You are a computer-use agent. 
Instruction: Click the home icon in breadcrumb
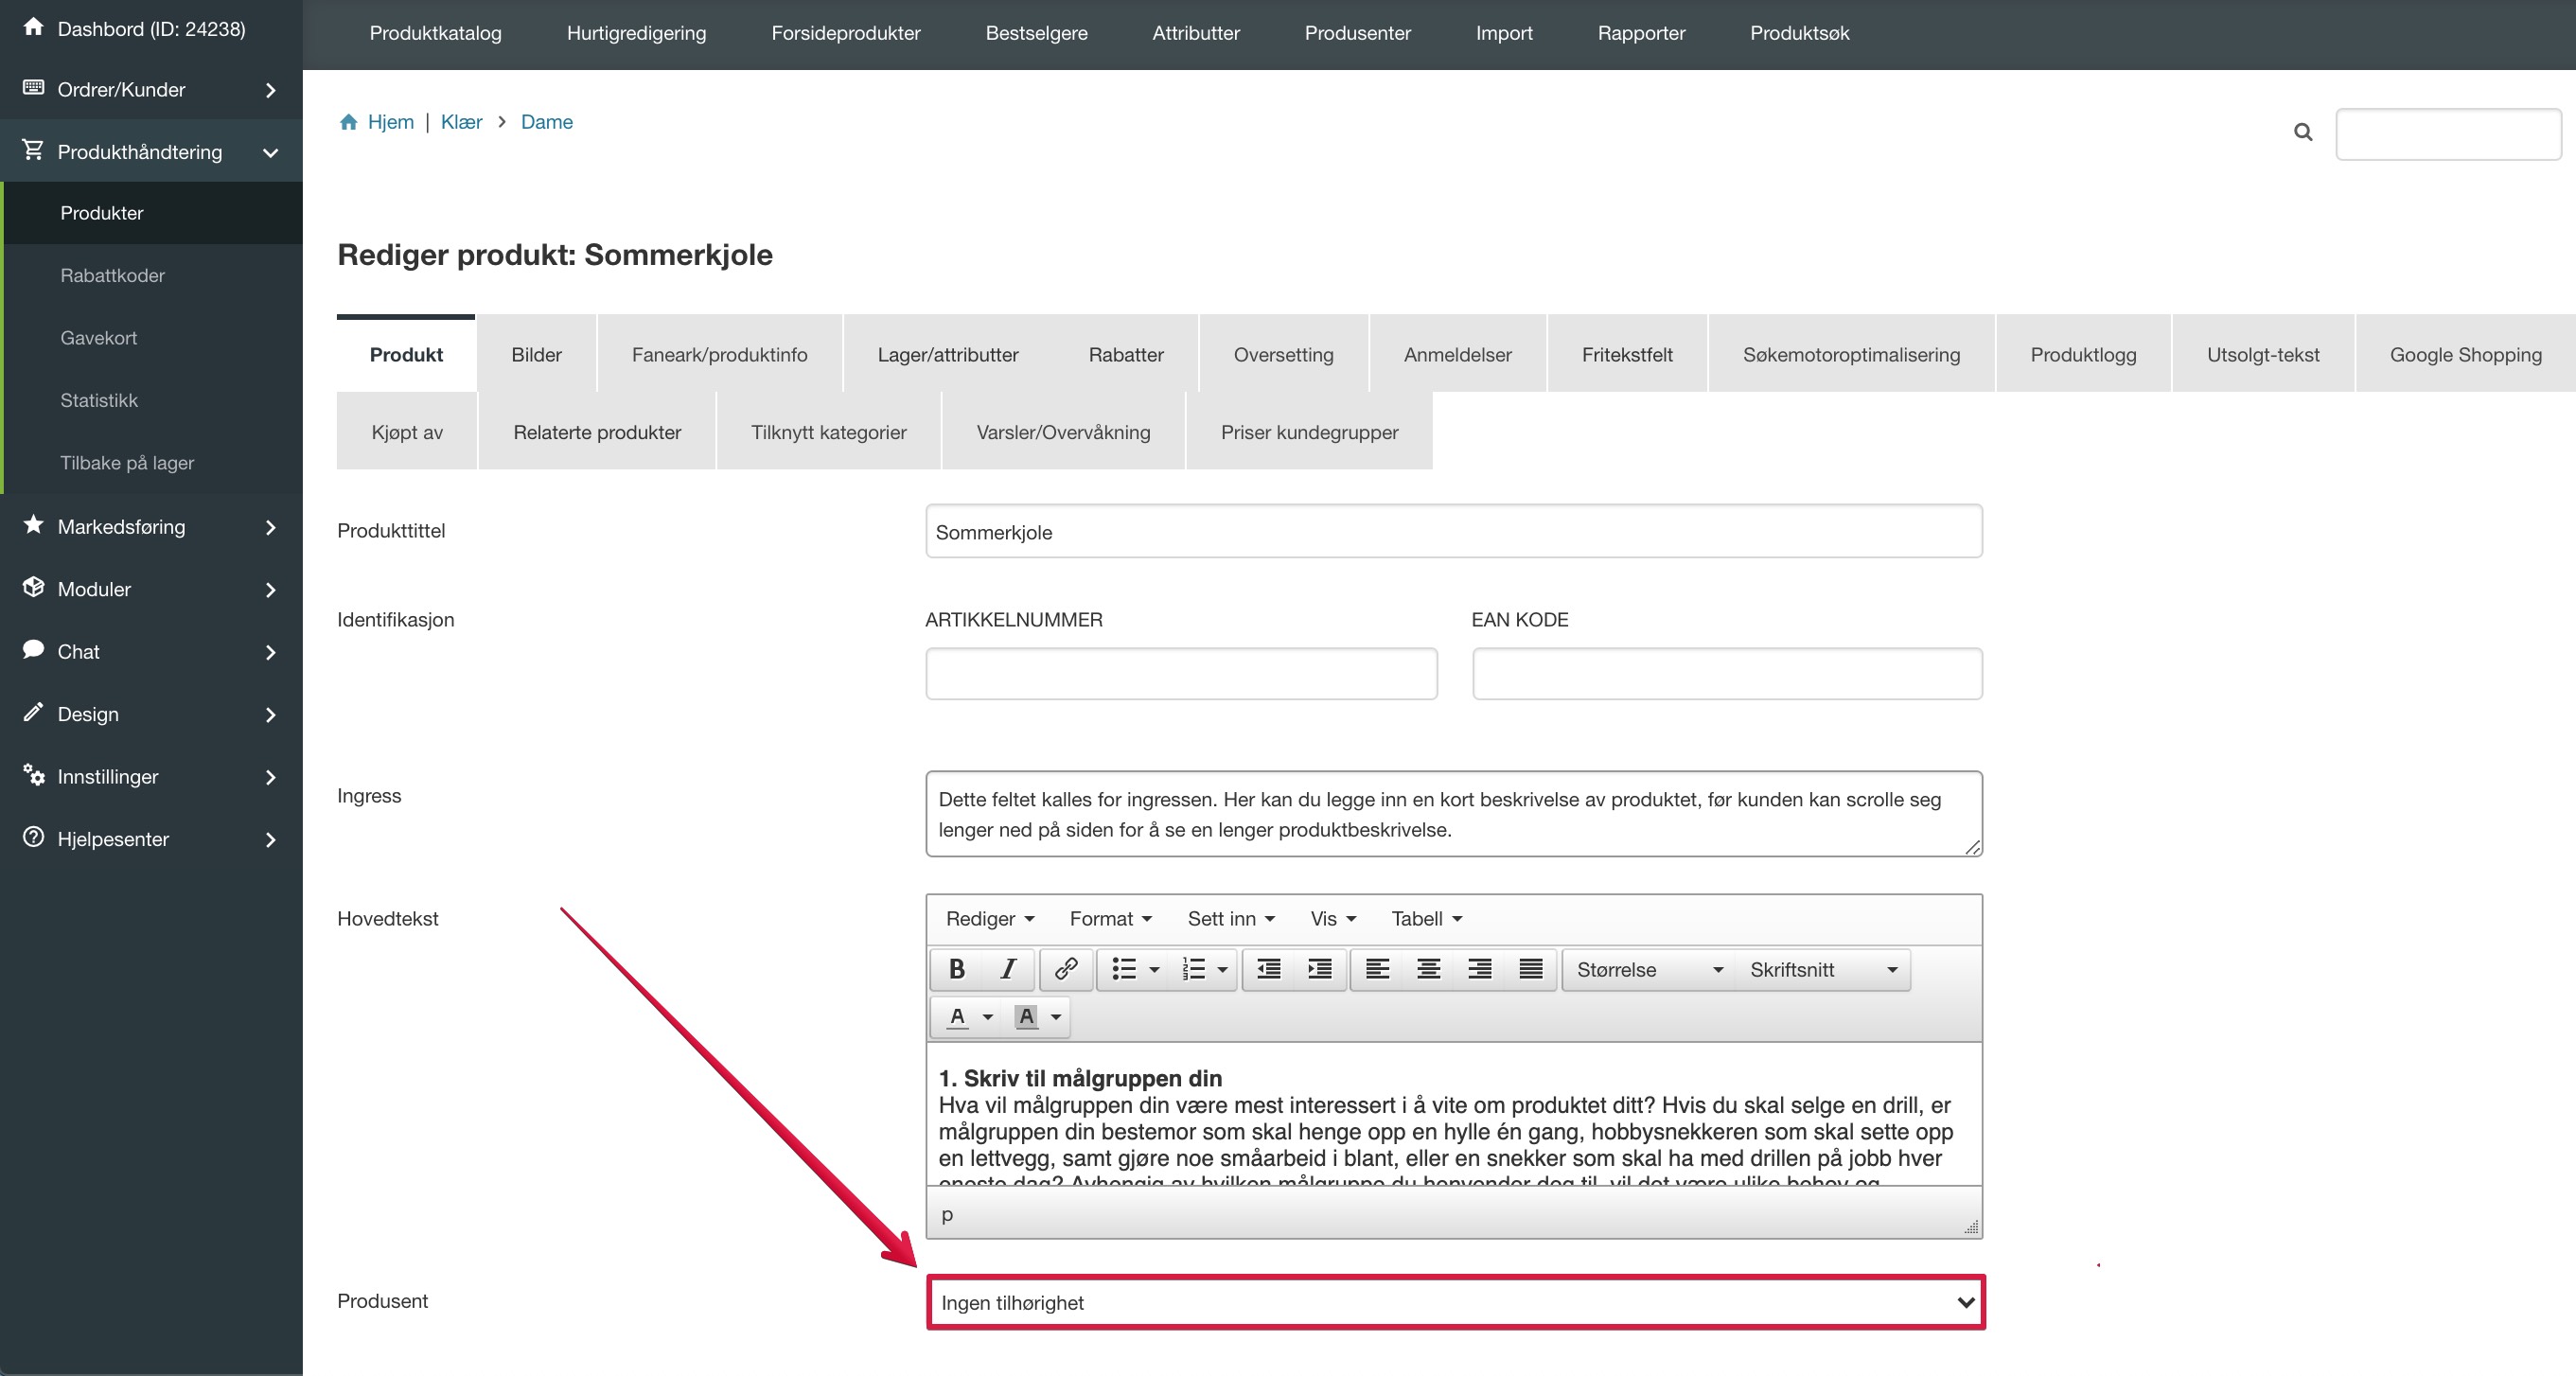pyautogui.click(x=348, y=122)
